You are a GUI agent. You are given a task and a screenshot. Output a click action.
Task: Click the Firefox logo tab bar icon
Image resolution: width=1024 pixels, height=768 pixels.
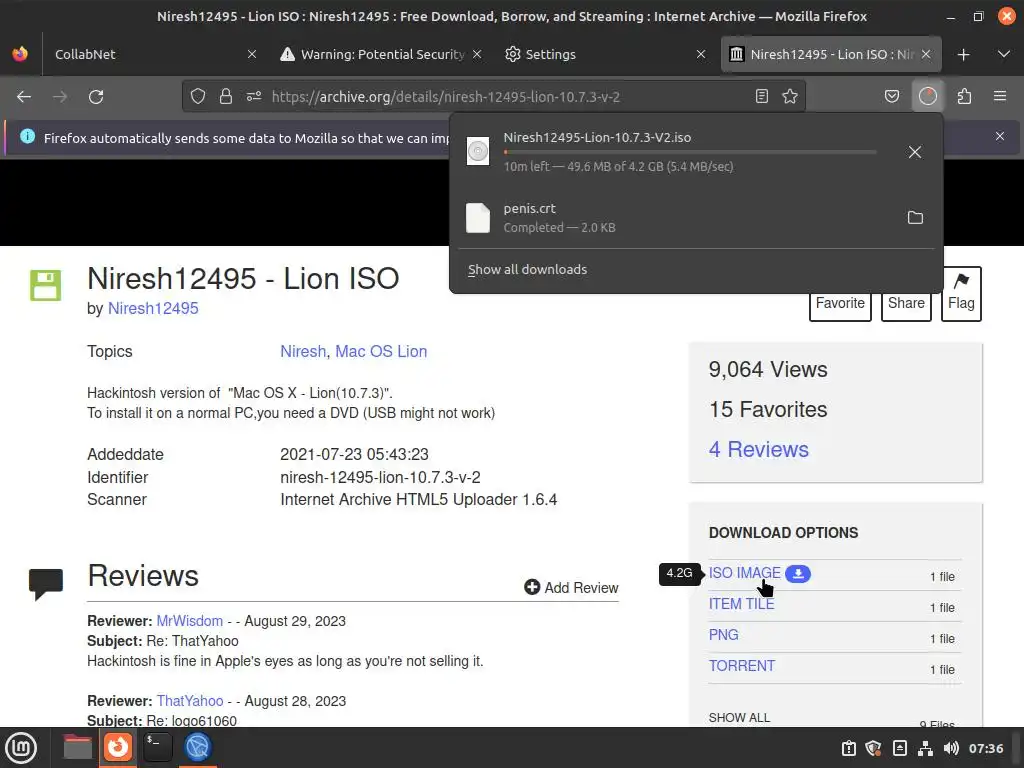(x=20, y=54)
